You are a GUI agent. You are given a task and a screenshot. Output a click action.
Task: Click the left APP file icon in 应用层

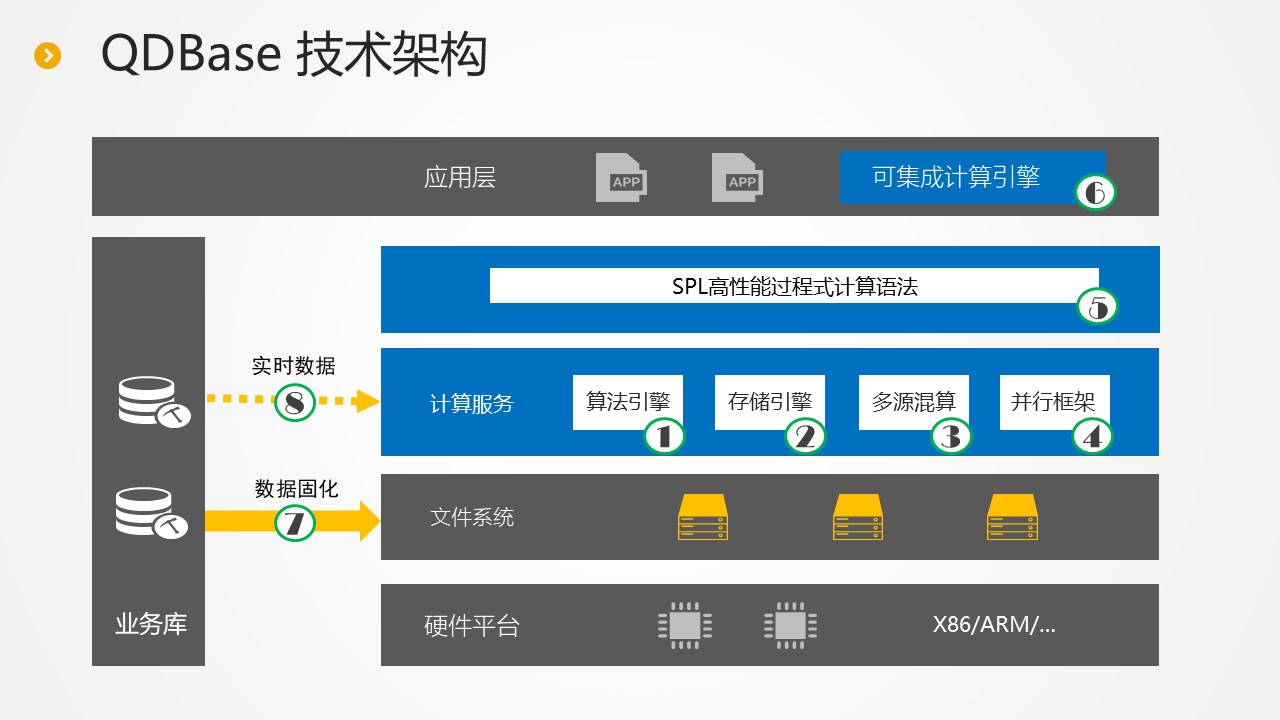click(x=620, y=178)
